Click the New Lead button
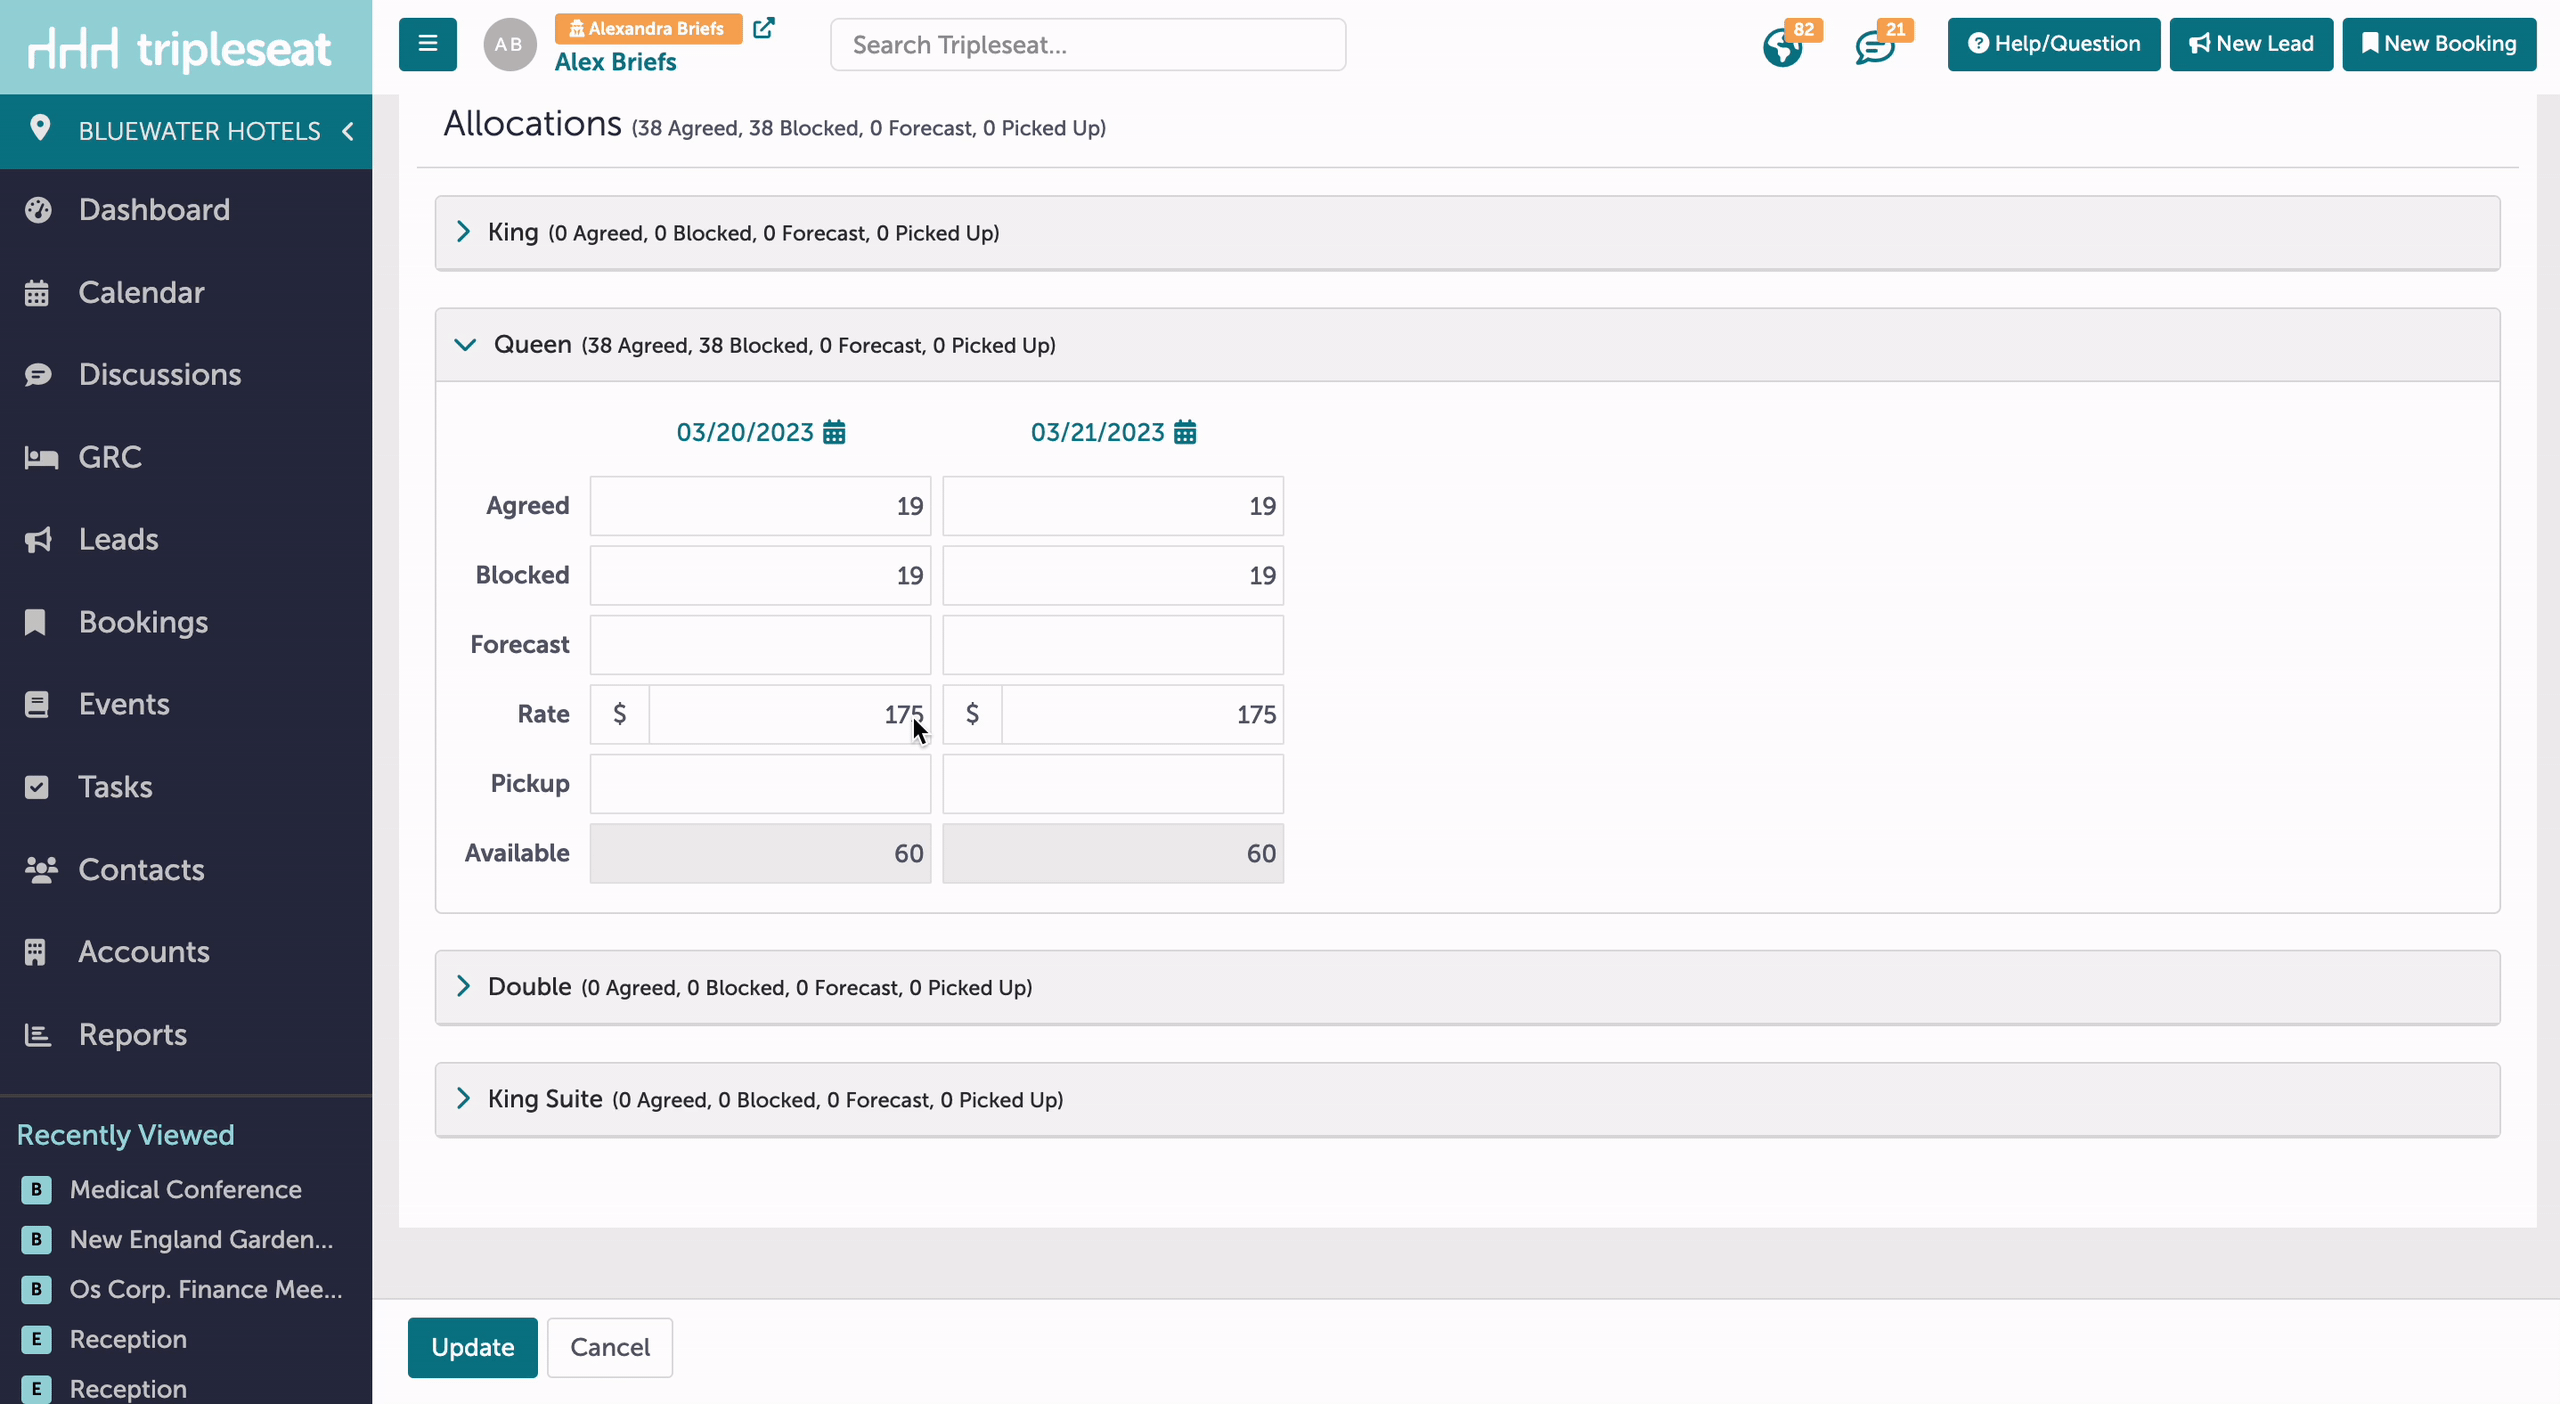 (x=2251, y=44)
